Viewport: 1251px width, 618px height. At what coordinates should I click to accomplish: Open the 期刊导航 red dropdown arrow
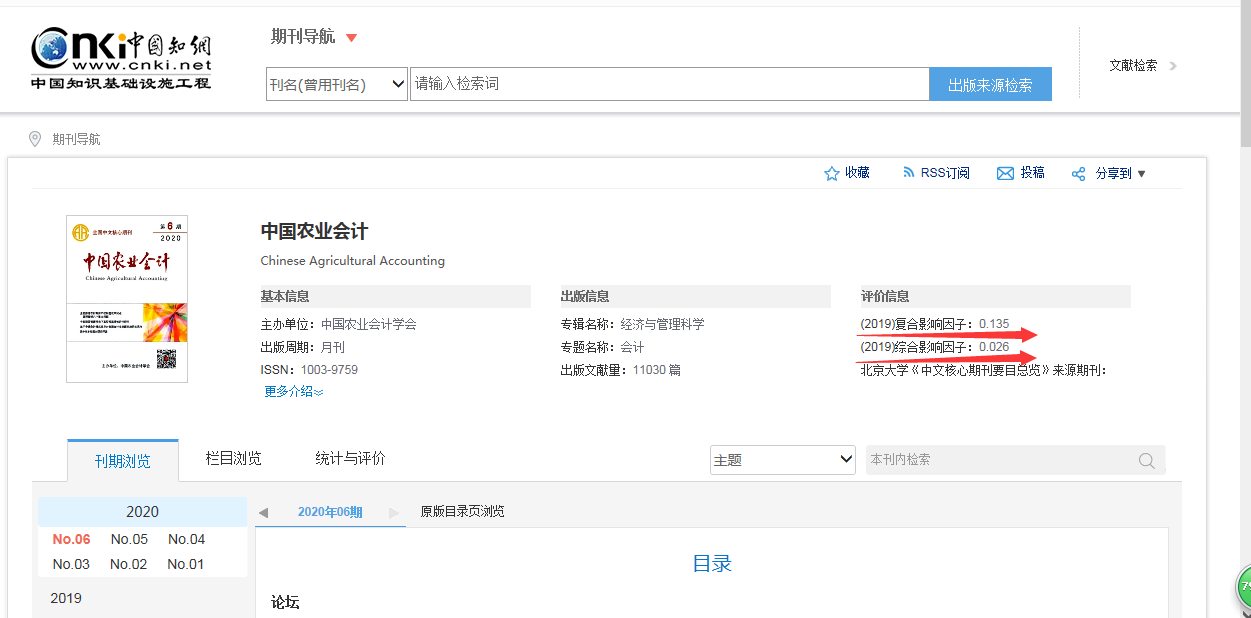click(x=351, y=38)
